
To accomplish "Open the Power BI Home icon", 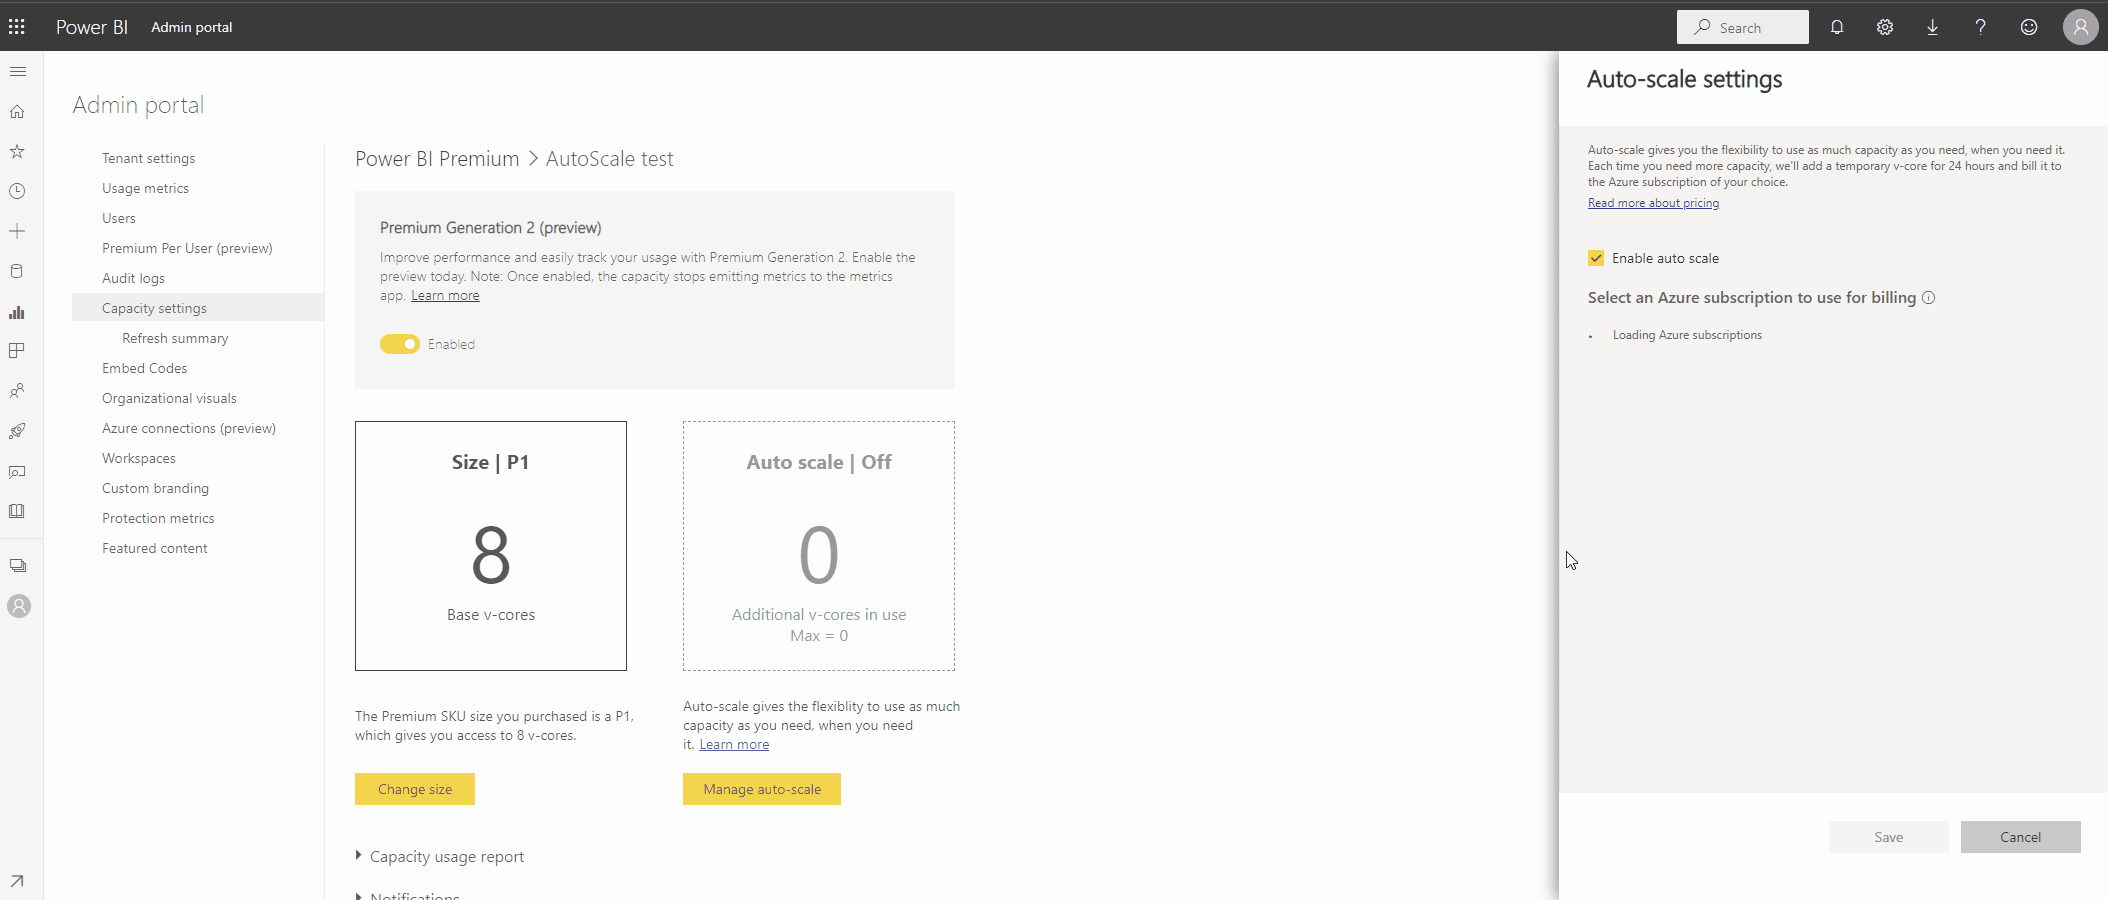I will [x=17, y=111].
